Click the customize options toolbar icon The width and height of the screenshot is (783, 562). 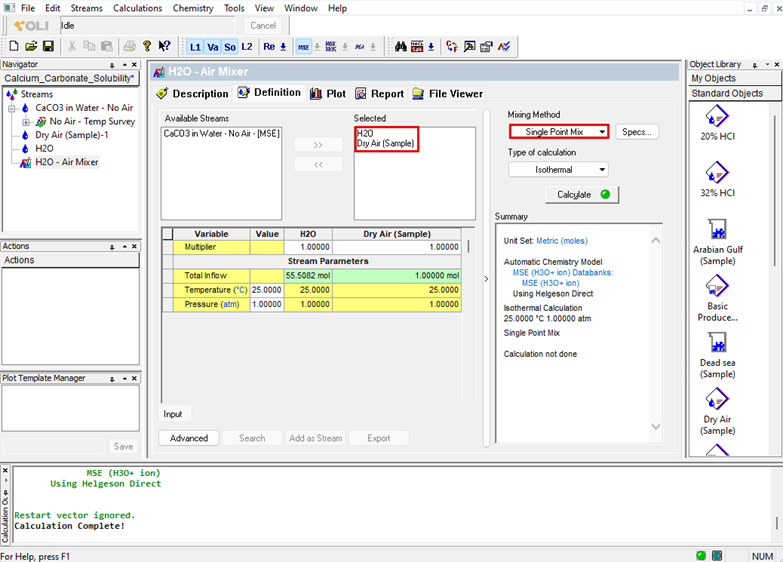point(486,47)
